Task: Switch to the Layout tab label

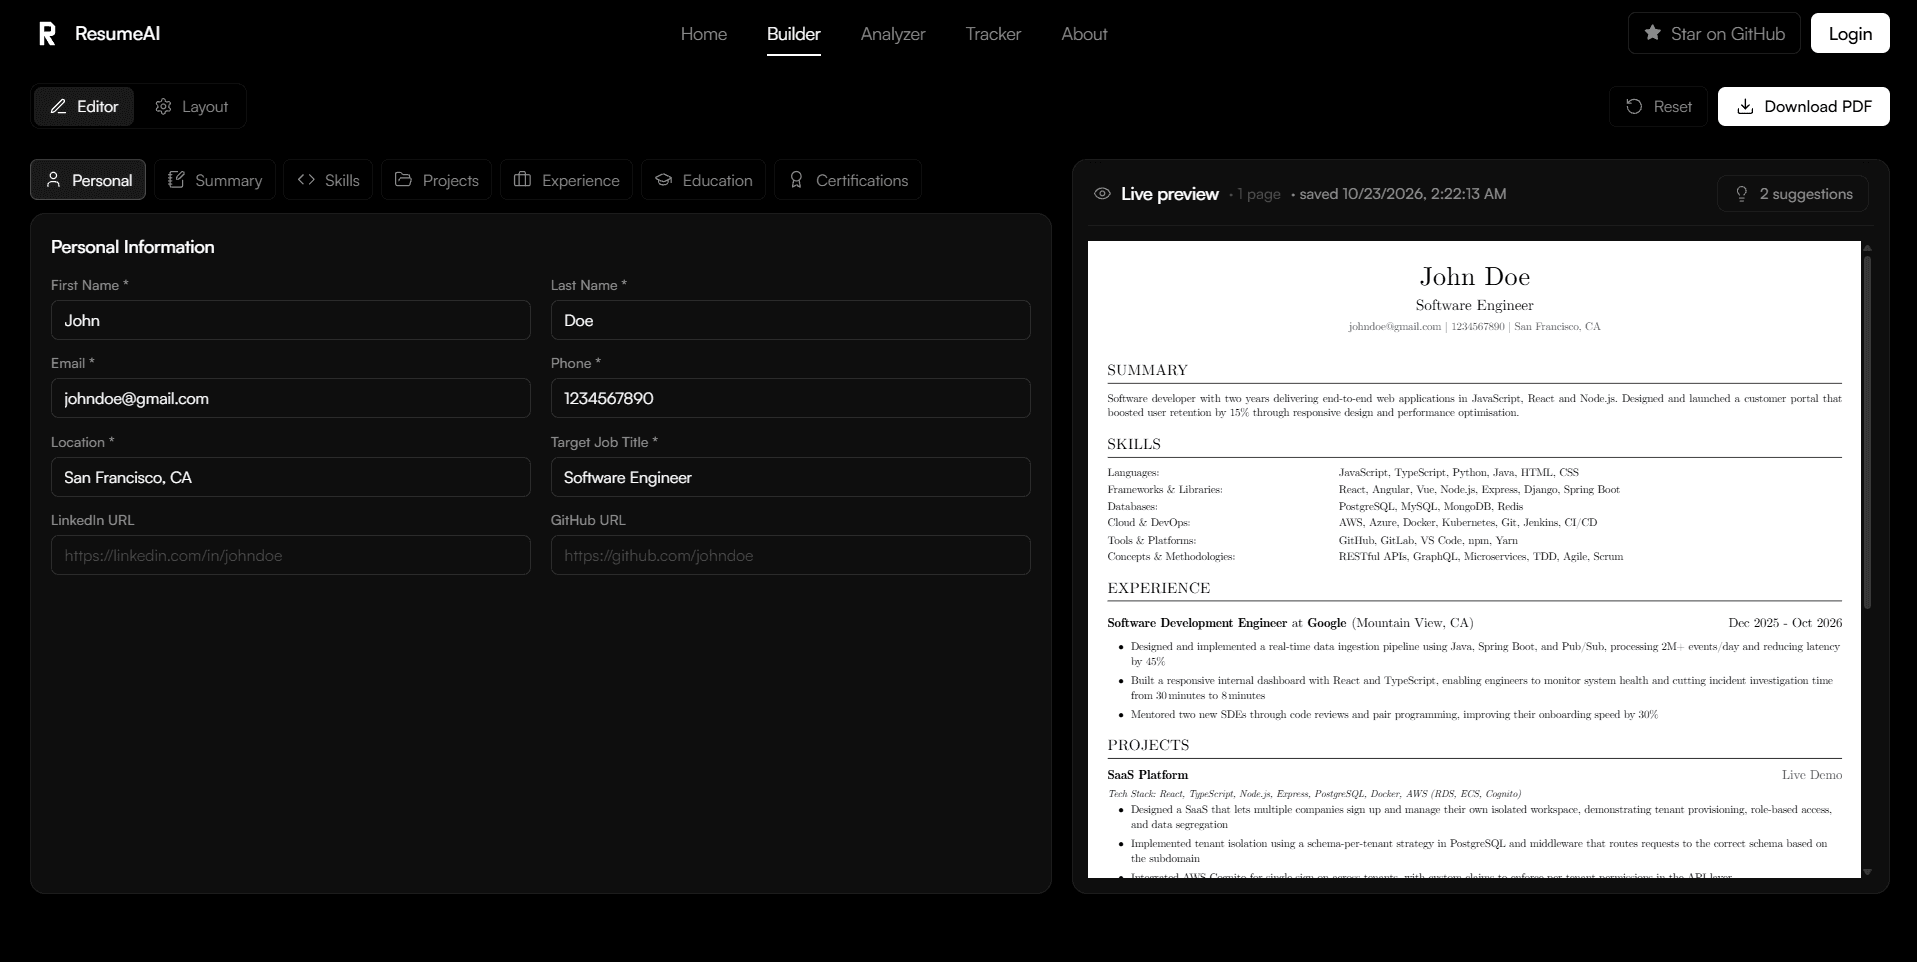Action: (x=205, y=107)
